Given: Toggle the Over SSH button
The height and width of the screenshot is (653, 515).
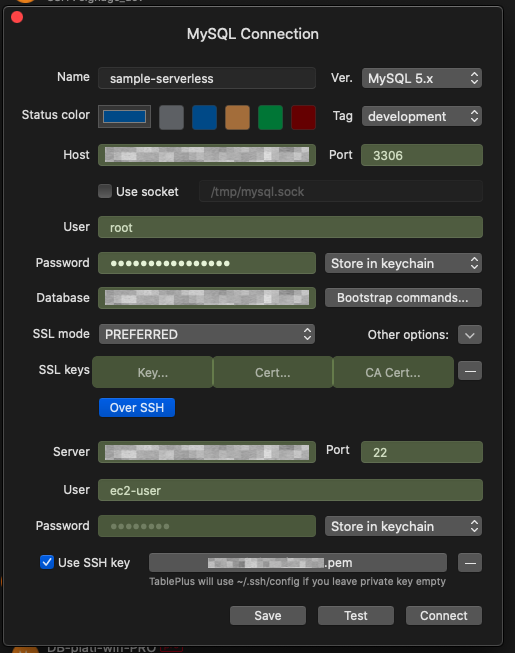Looking at the screenshot, I should (137, 407).
